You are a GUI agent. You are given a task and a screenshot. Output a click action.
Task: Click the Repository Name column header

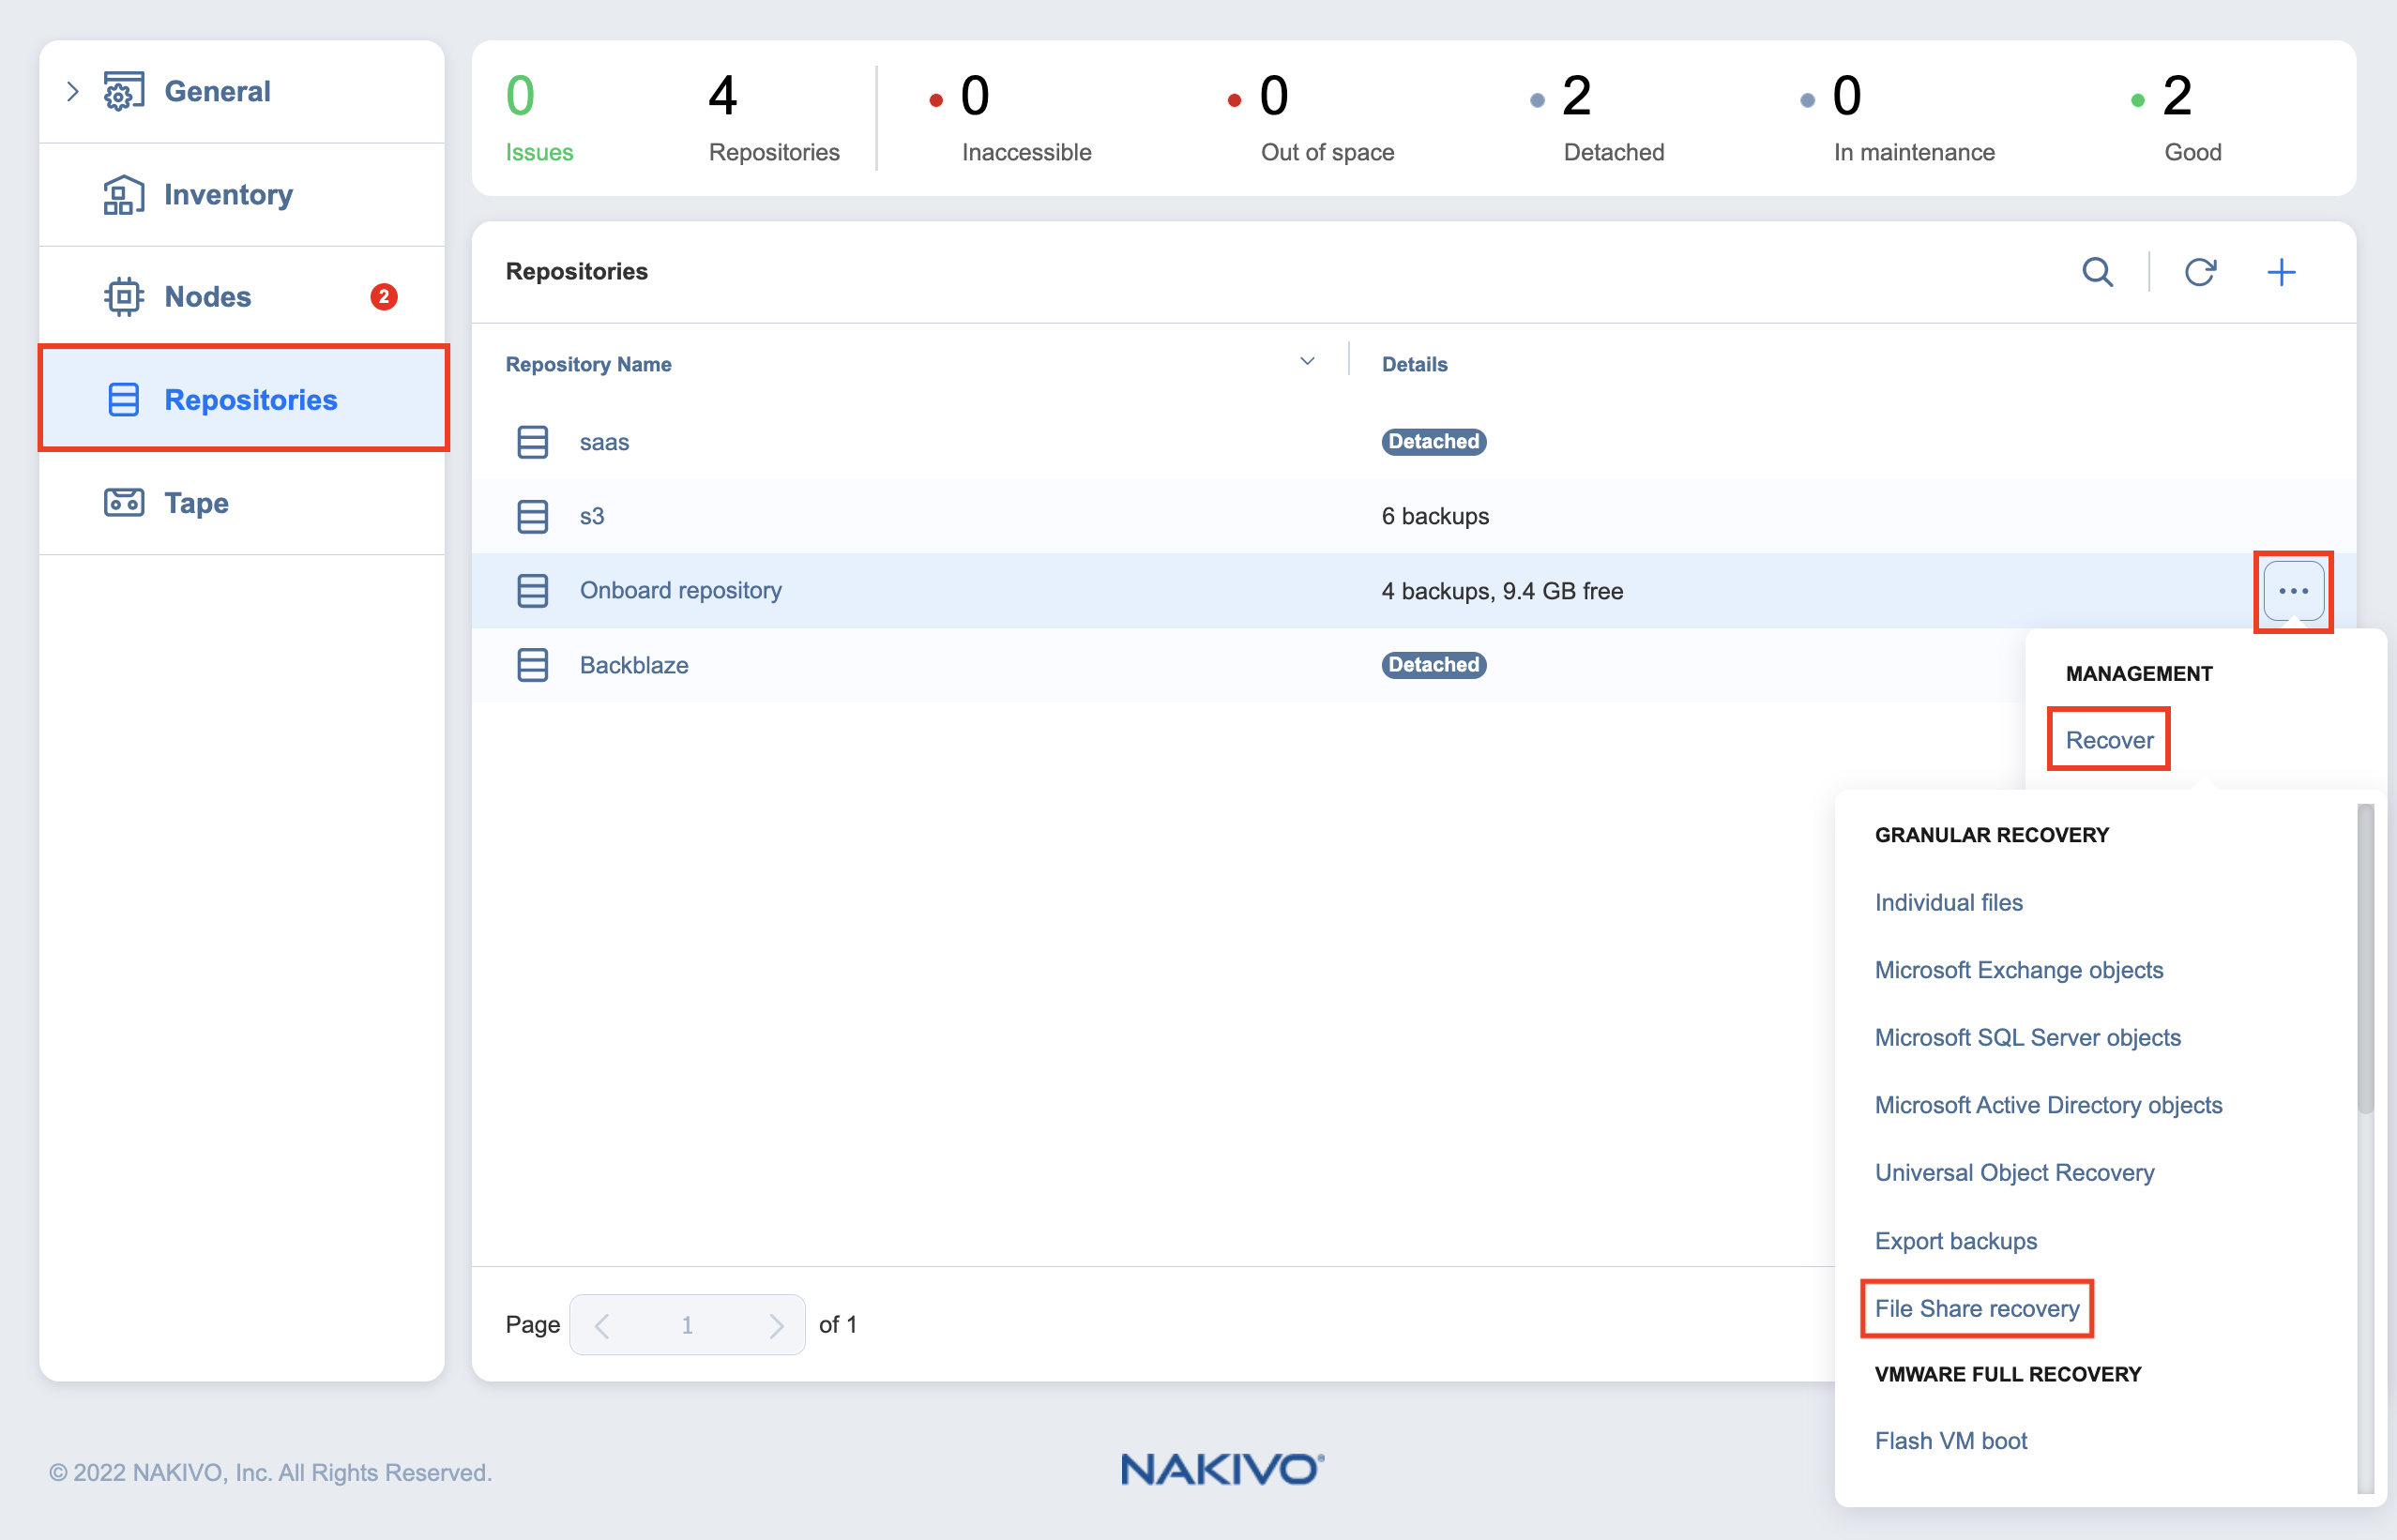(588, 365)
